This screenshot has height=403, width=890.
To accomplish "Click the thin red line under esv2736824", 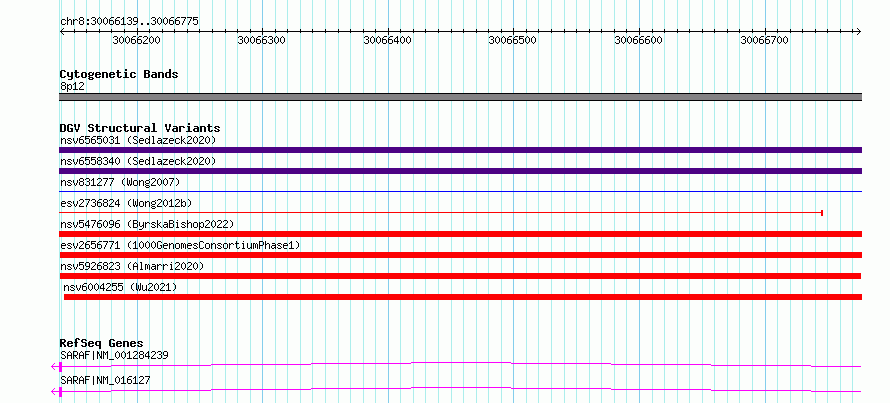I will (441, 213).
